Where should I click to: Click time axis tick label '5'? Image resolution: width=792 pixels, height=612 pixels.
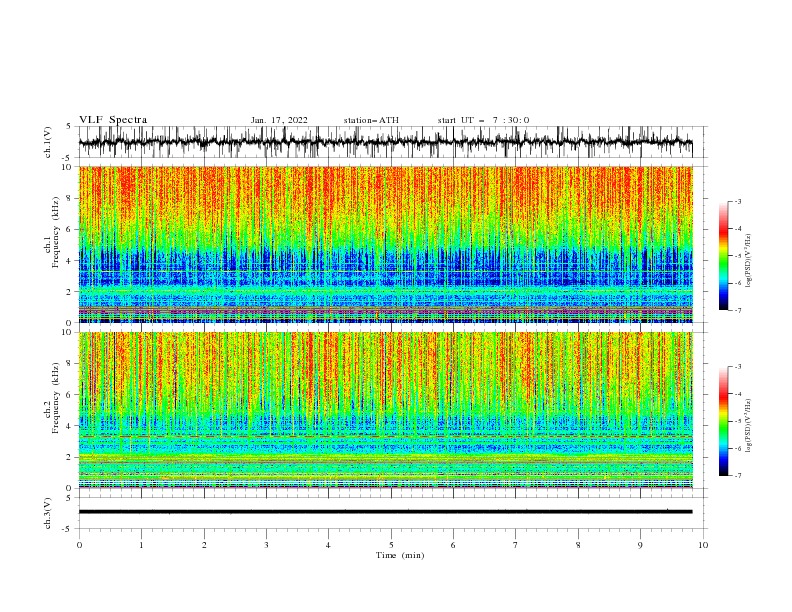pos(391,545)
